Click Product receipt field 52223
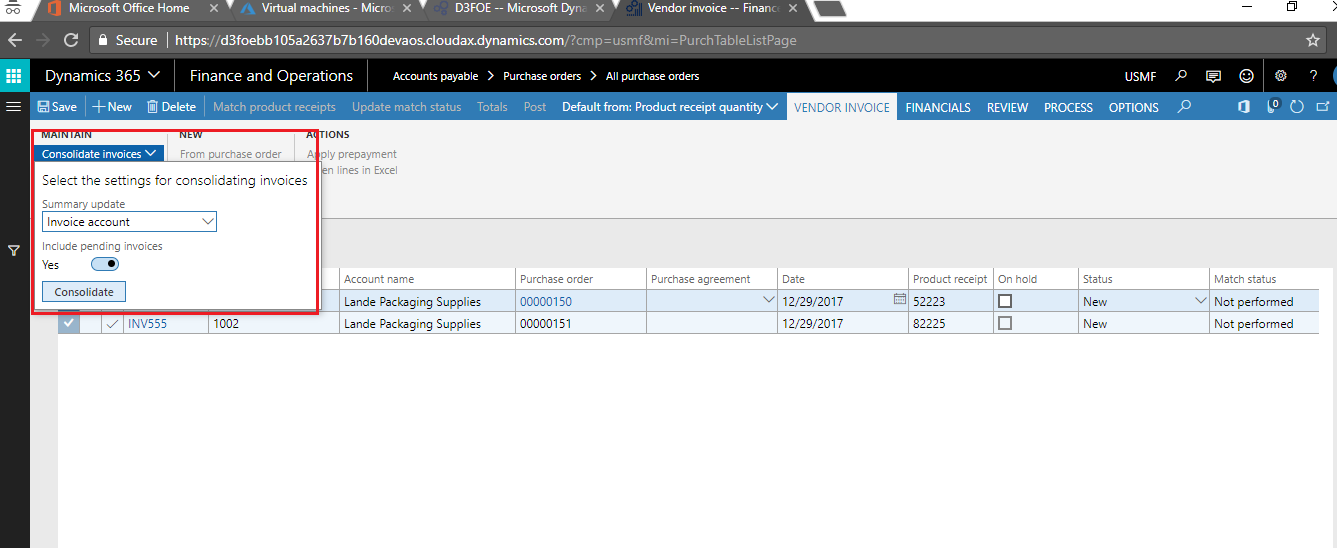 [x=950, y=301]
